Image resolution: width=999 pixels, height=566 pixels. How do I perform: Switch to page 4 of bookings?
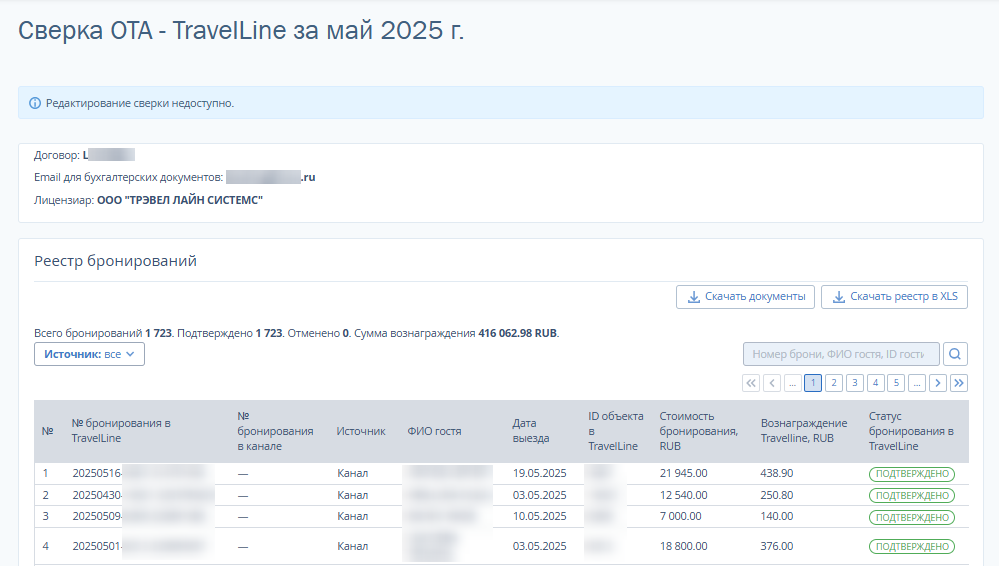[x=875, y=383]
